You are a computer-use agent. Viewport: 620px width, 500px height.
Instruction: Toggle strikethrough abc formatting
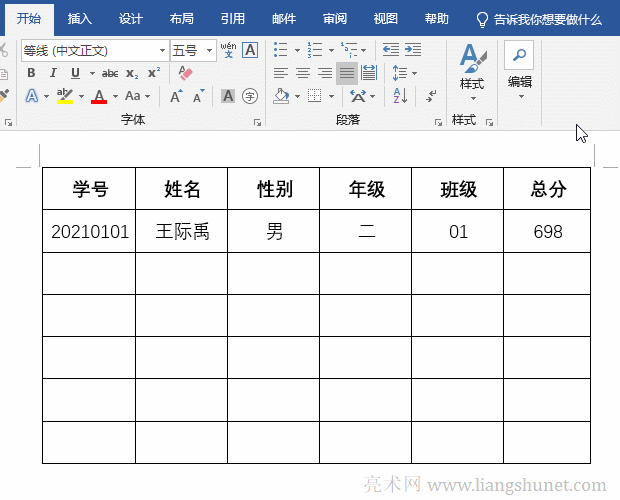[110, 74]
